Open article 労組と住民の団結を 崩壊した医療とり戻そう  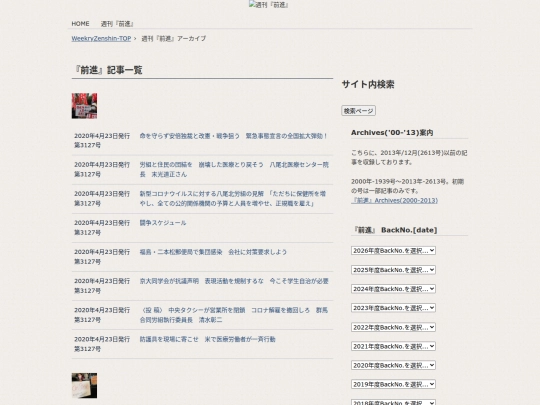click(234, 169)
